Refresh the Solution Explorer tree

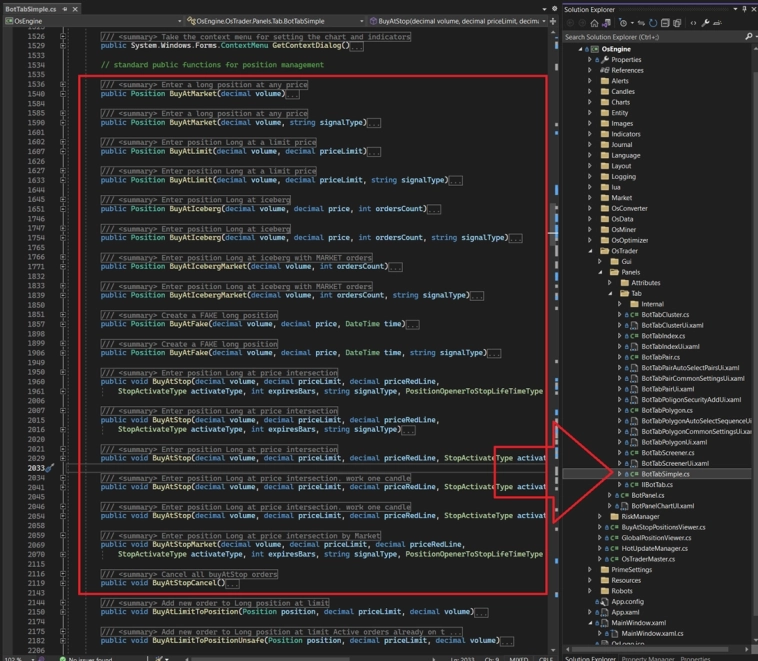(653, 22)
